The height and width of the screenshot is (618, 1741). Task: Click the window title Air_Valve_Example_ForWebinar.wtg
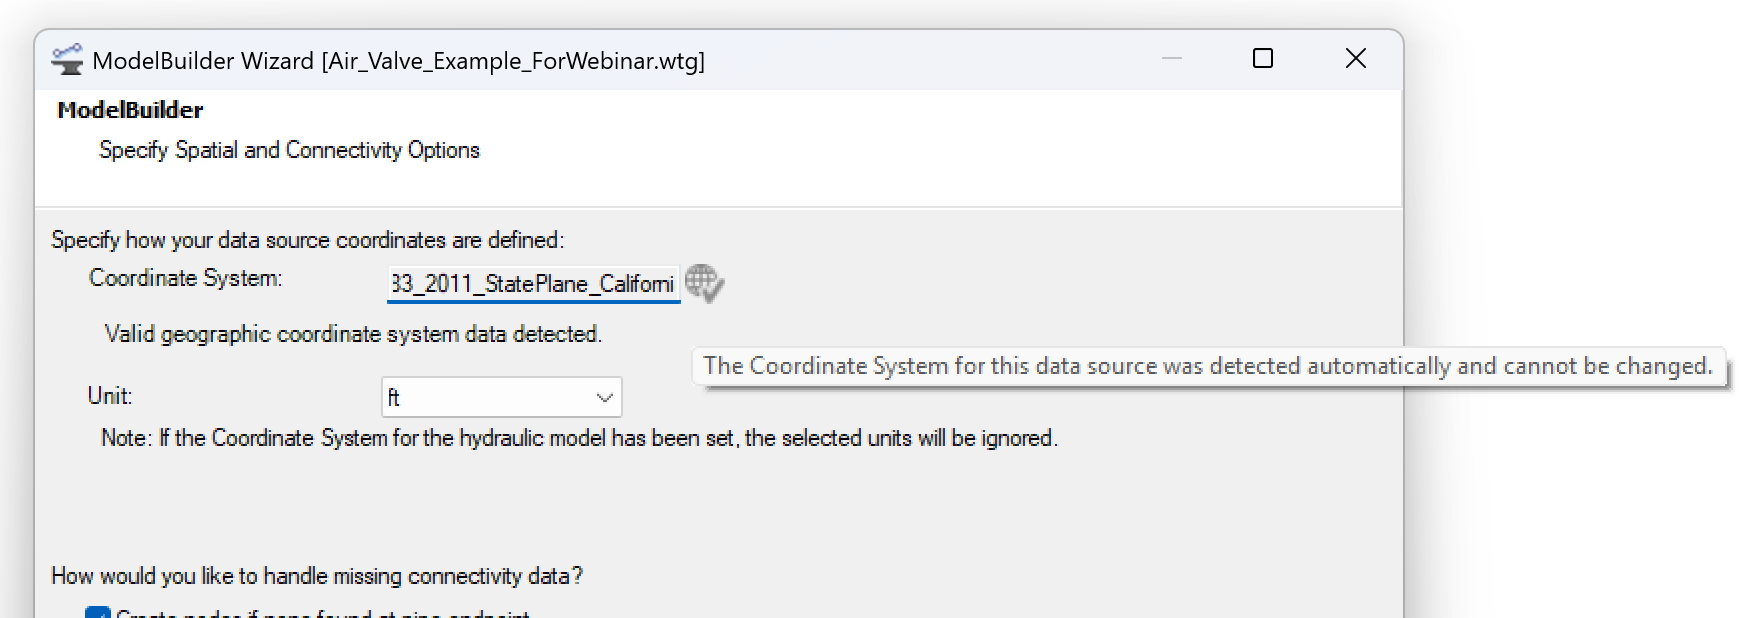tap(513, 61)
